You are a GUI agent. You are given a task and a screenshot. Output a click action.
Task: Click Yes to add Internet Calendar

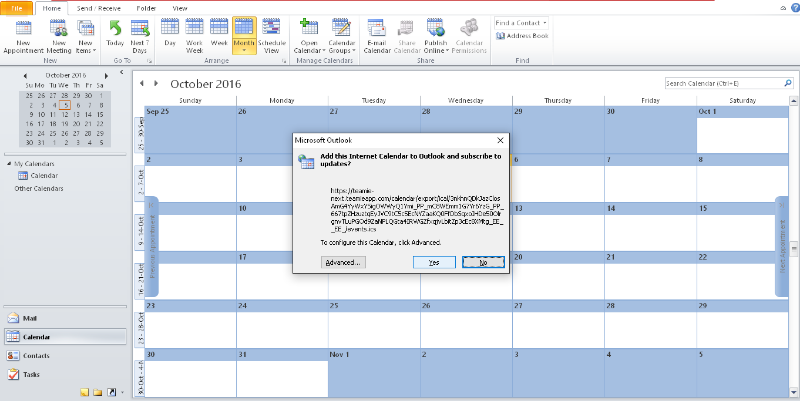coord(434,262)
